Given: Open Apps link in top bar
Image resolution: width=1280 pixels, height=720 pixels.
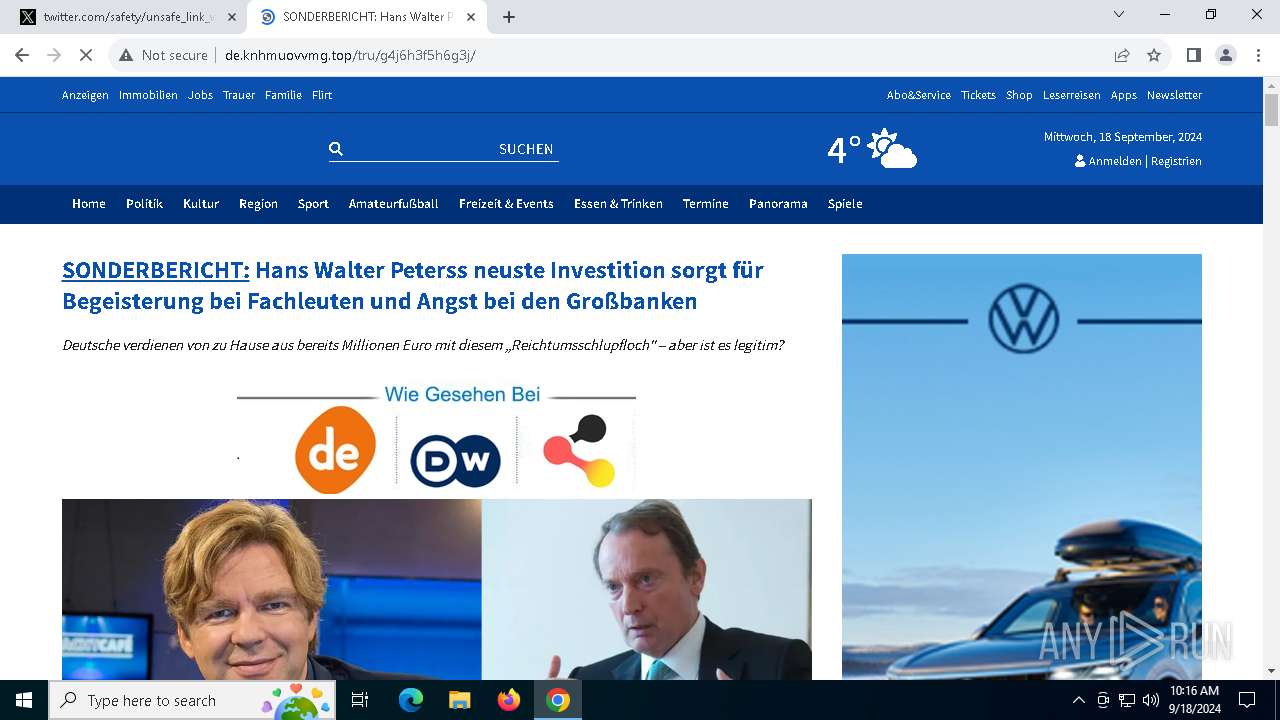Looking at the screenshot, I should tap(1124, 95).
